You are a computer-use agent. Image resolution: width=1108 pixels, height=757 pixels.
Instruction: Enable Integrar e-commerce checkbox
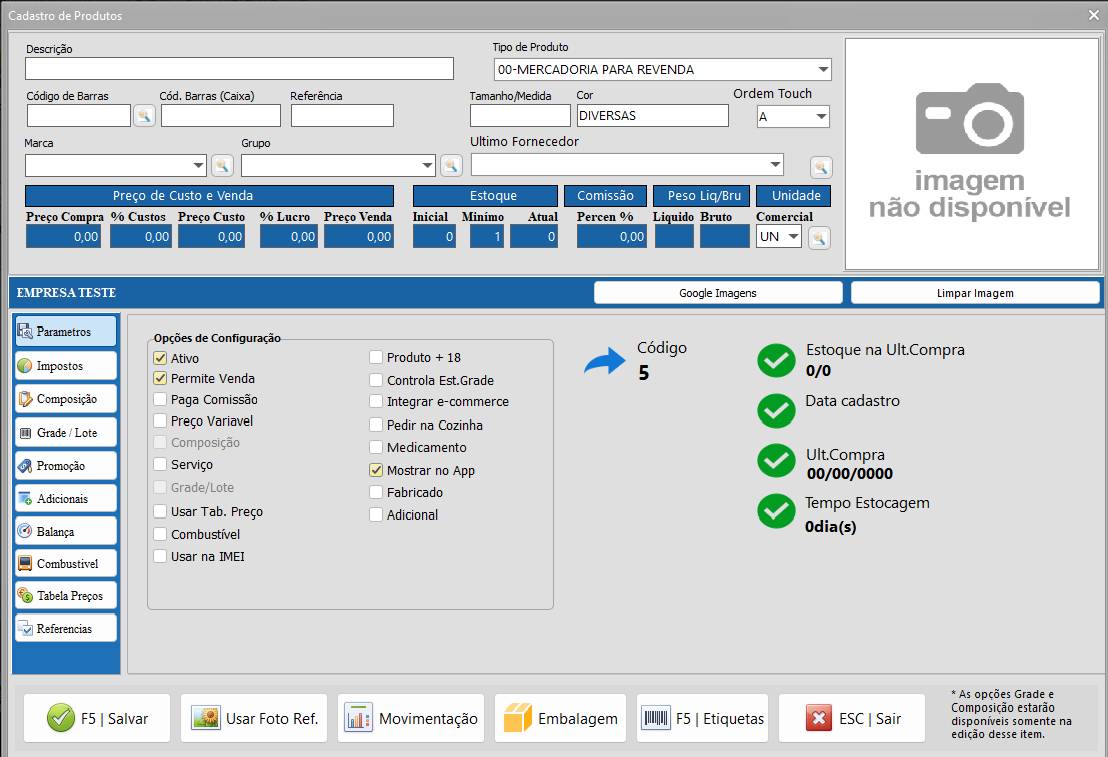point(376,401)
